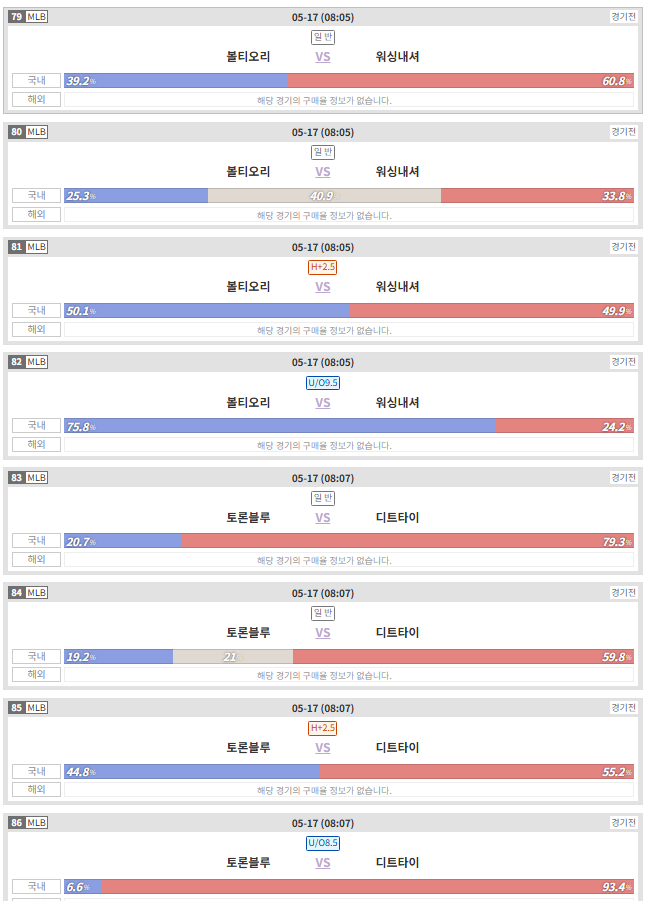647x901 pixels.
Task: Open the VS link for match 83
Action: tap(323, 518)
